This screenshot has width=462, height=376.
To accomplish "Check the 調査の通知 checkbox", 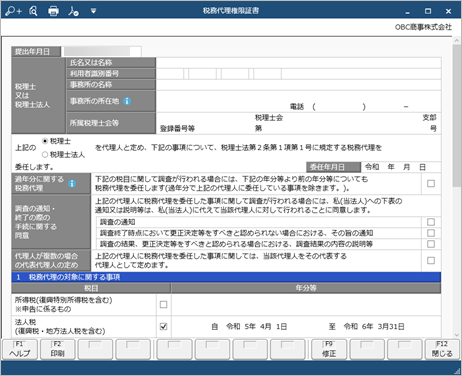I will [431, 222].
